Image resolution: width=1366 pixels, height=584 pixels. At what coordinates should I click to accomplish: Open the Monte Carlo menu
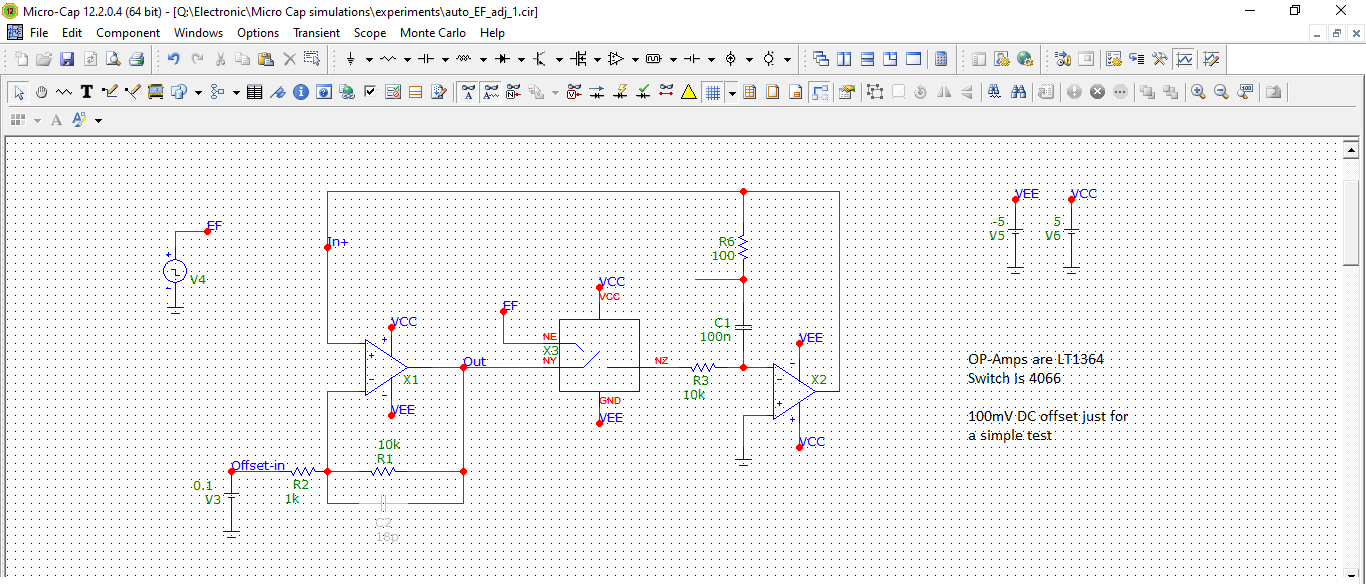point(432,33)
